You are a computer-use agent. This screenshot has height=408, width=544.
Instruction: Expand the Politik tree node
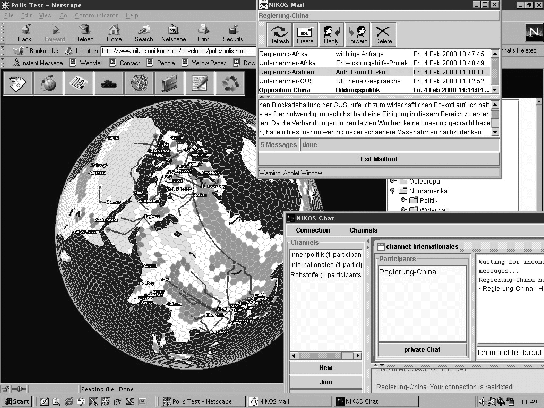point(403,200)
